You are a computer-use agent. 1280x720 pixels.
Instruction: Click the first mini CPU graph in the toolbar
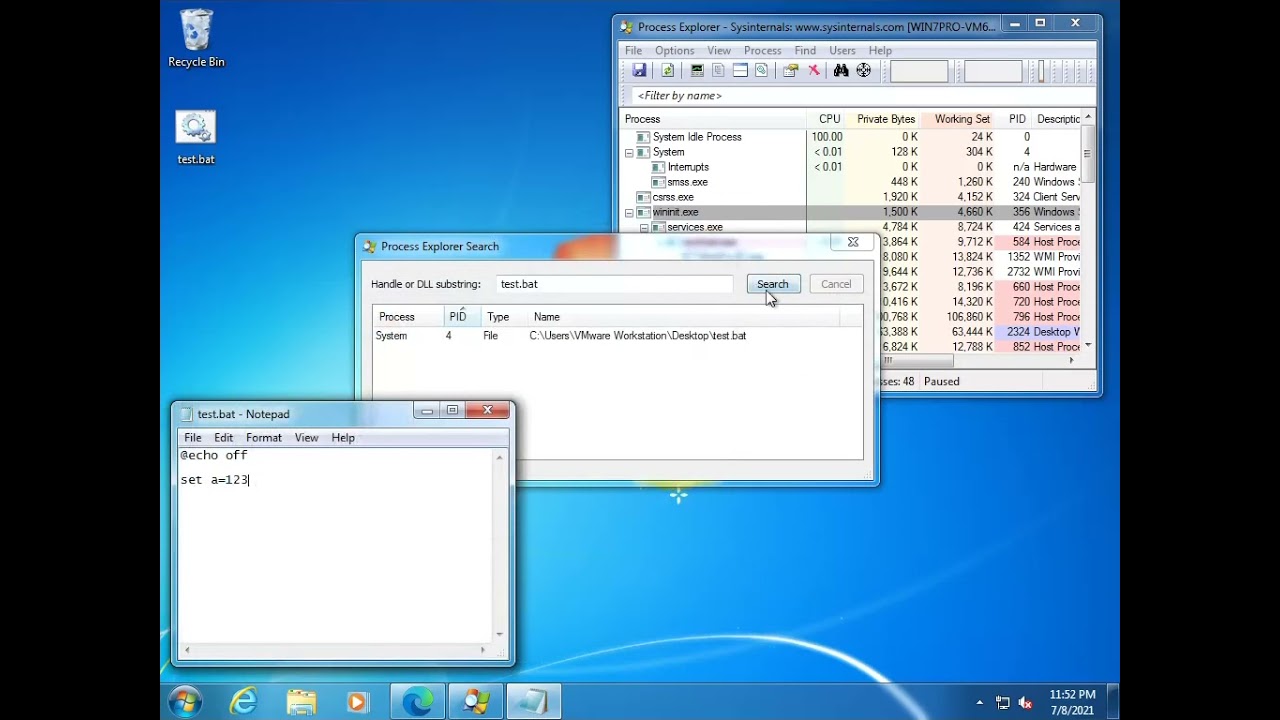[919, 71]
